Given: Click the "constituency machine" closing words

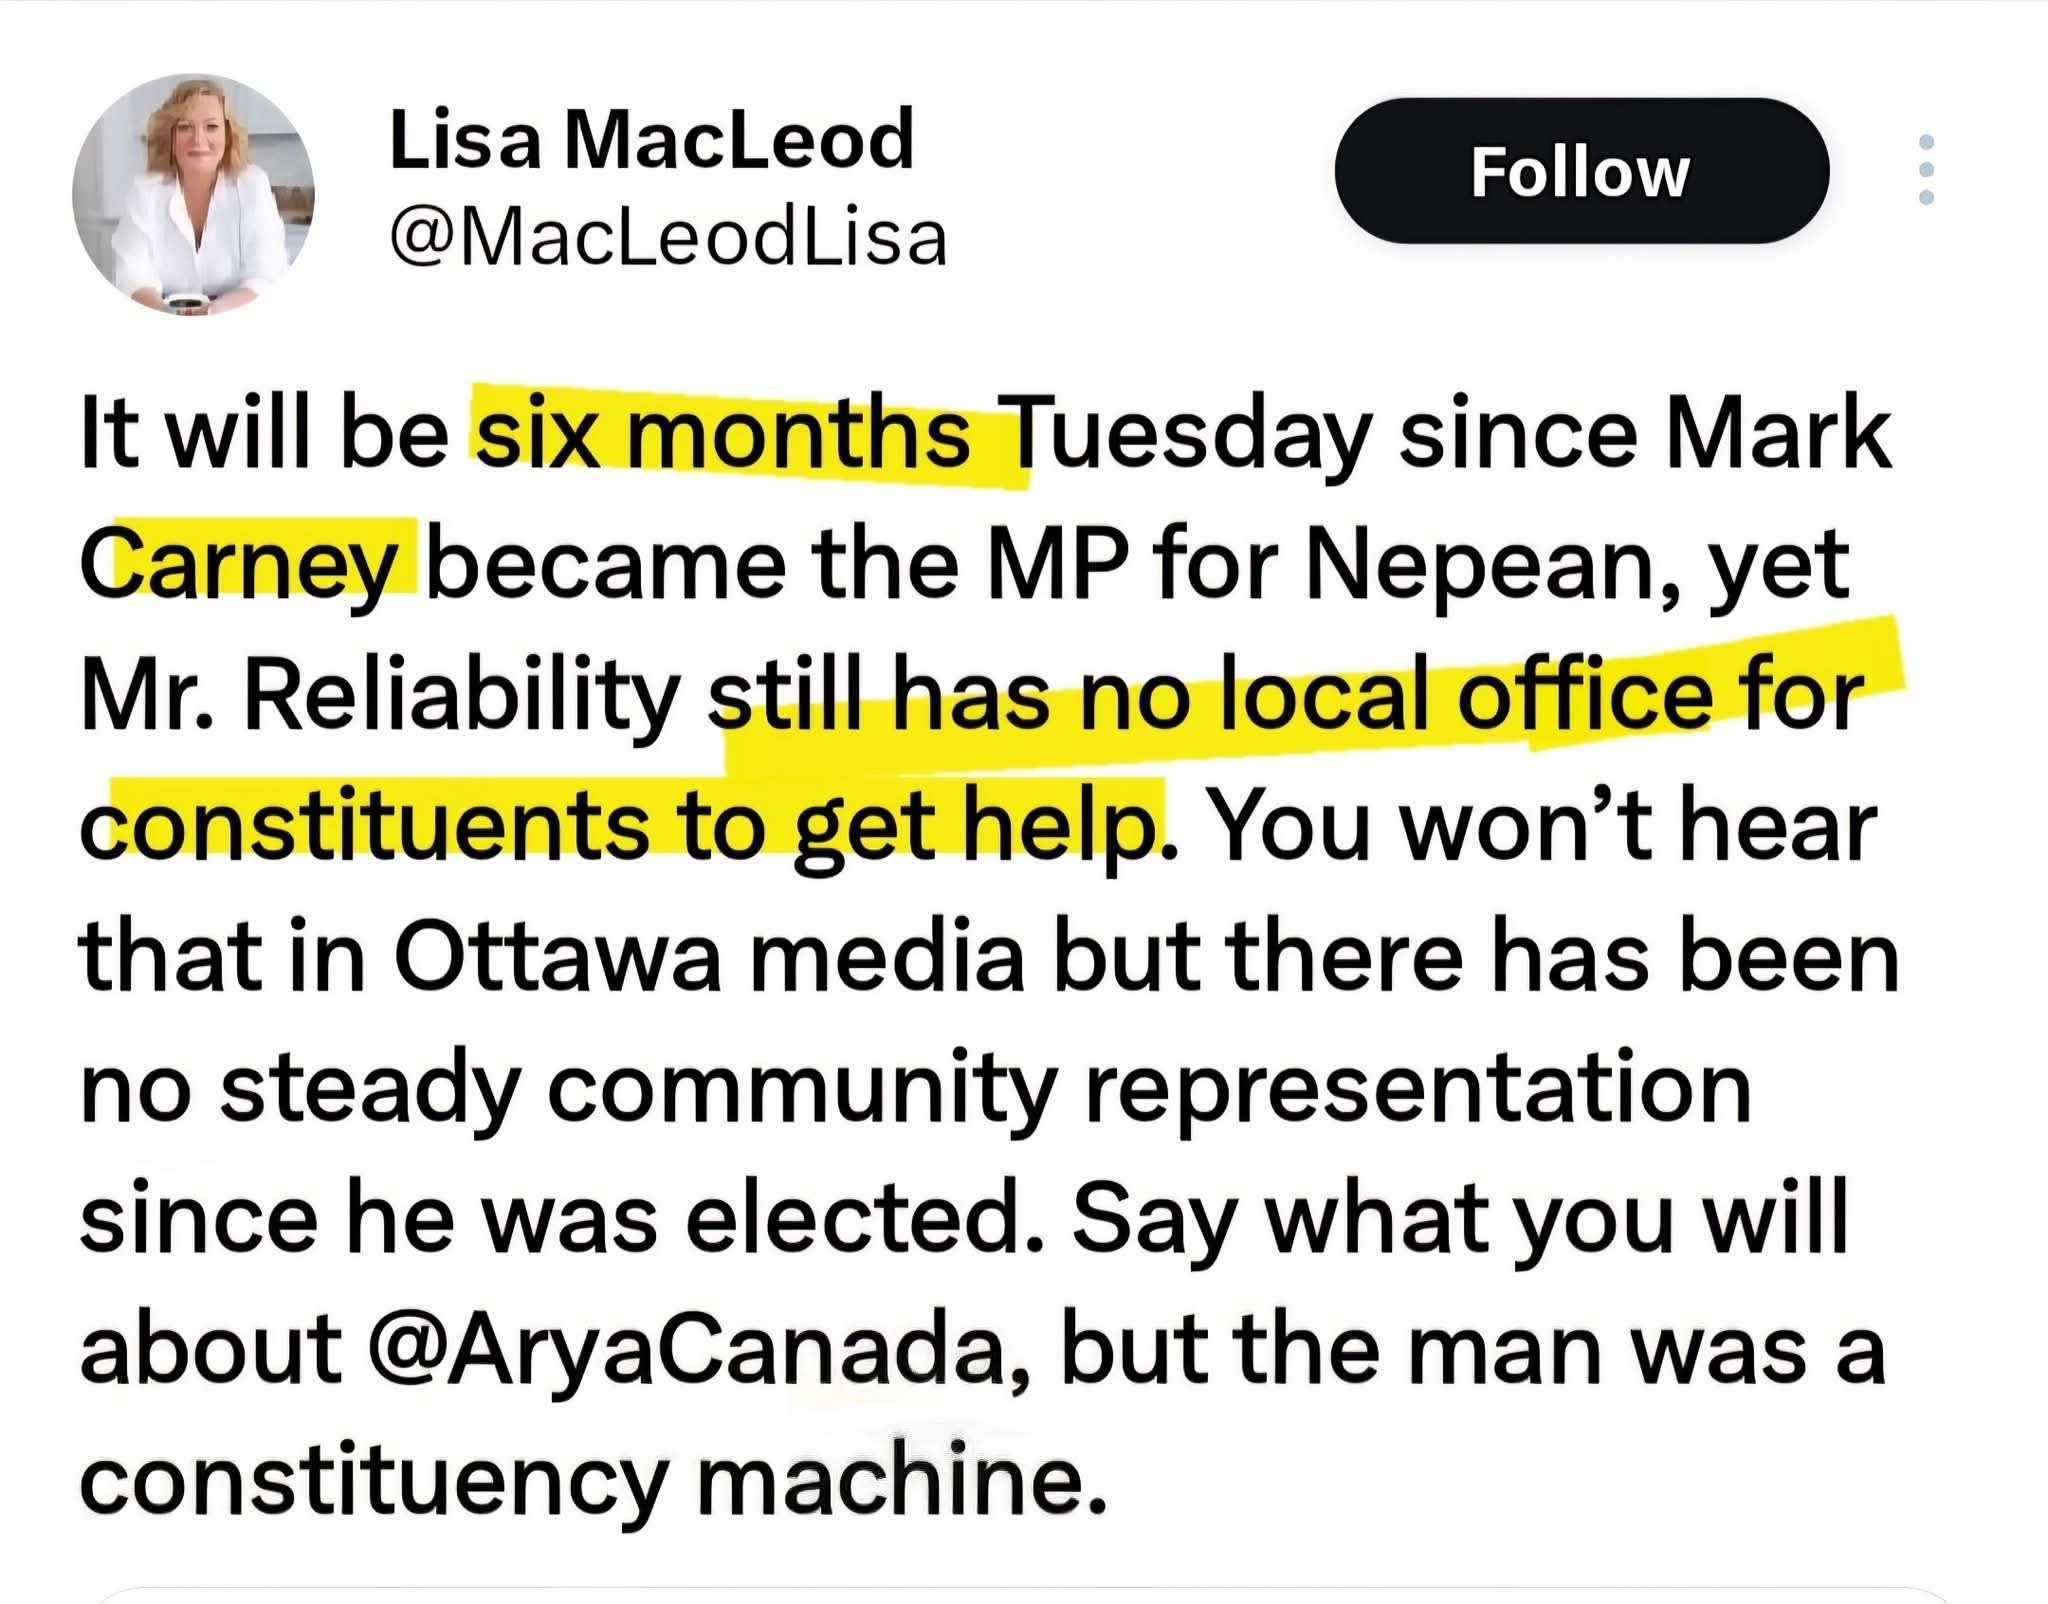Looking at the screenshot, I should click(594, 1480).
